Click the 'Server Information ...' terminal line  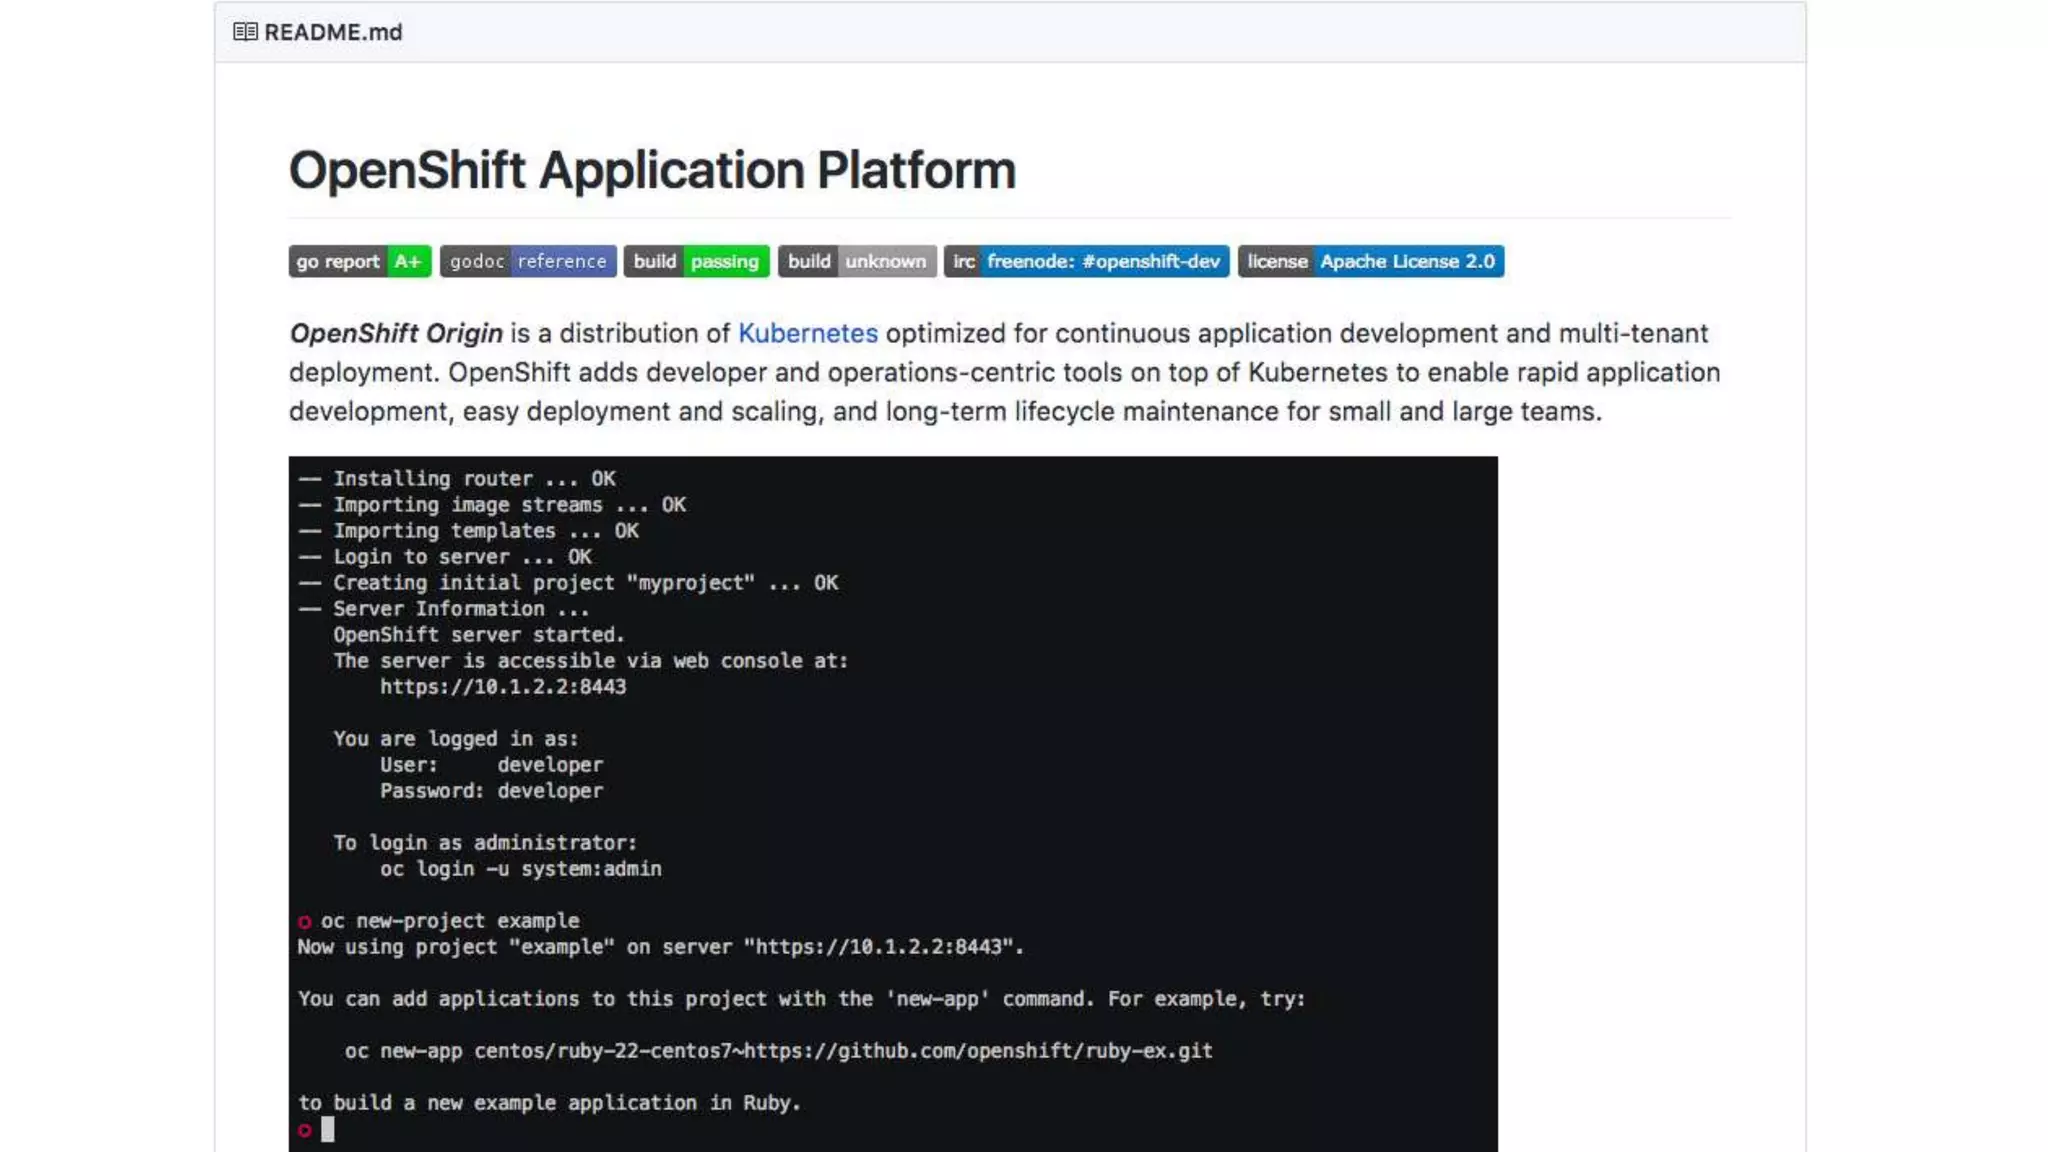(460, 609)
